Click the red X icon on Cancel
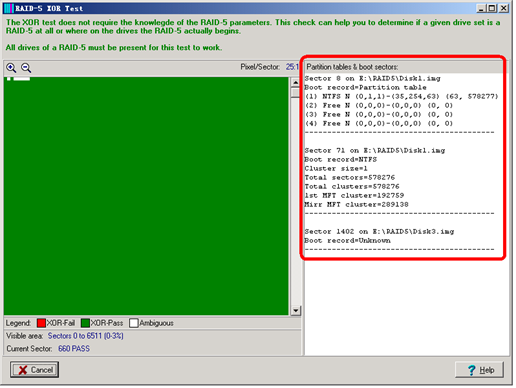This screenshot has height=388, width=516. pos(23,370)
